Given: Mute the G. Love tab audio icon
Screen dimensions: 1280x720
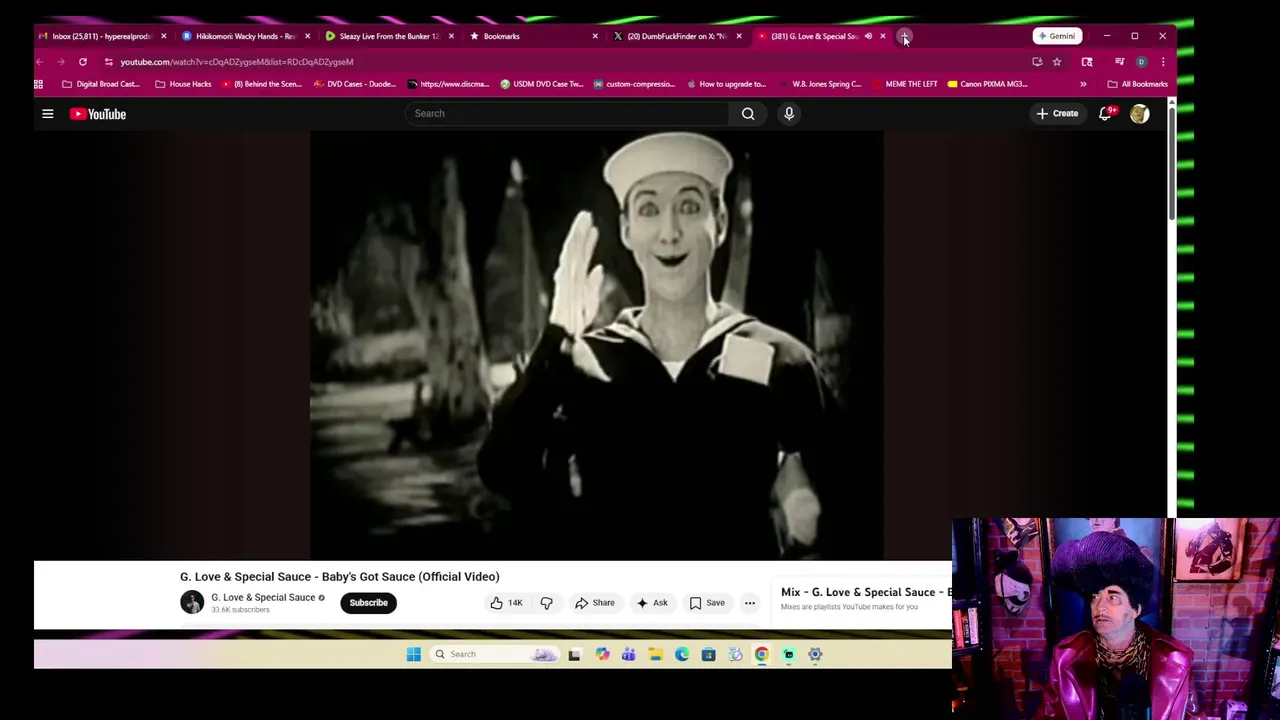Looking at the screenshot, I should 868,36.
